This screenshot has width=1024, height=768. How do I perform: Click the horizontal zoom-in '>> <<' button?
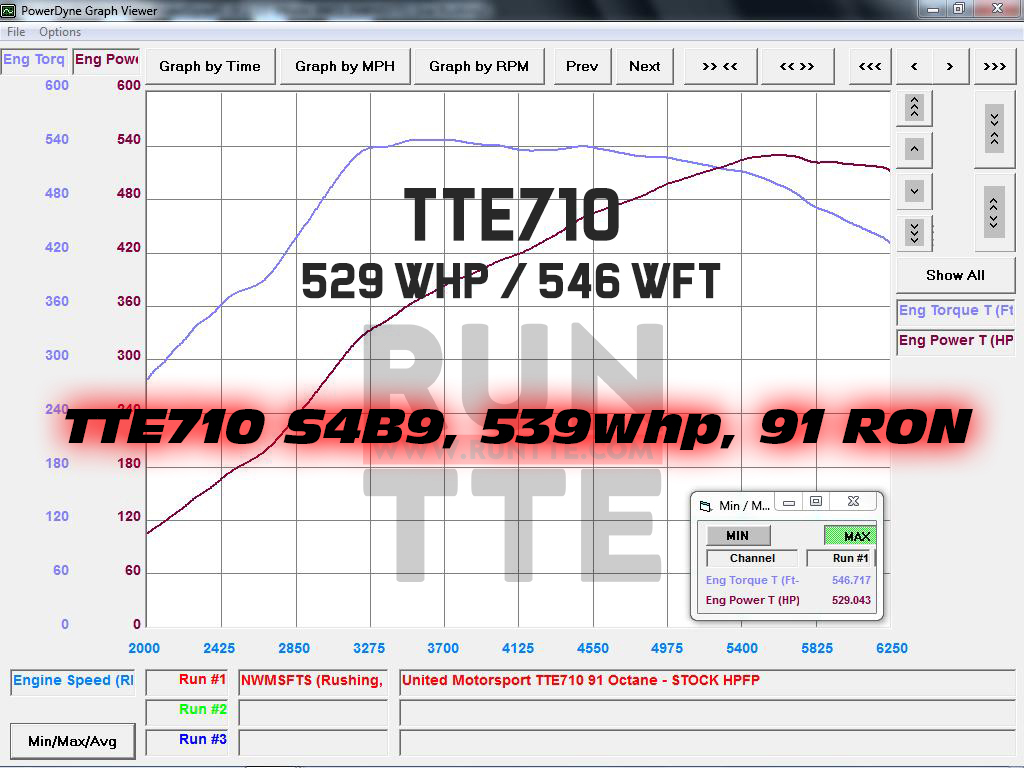click(719, 67)
